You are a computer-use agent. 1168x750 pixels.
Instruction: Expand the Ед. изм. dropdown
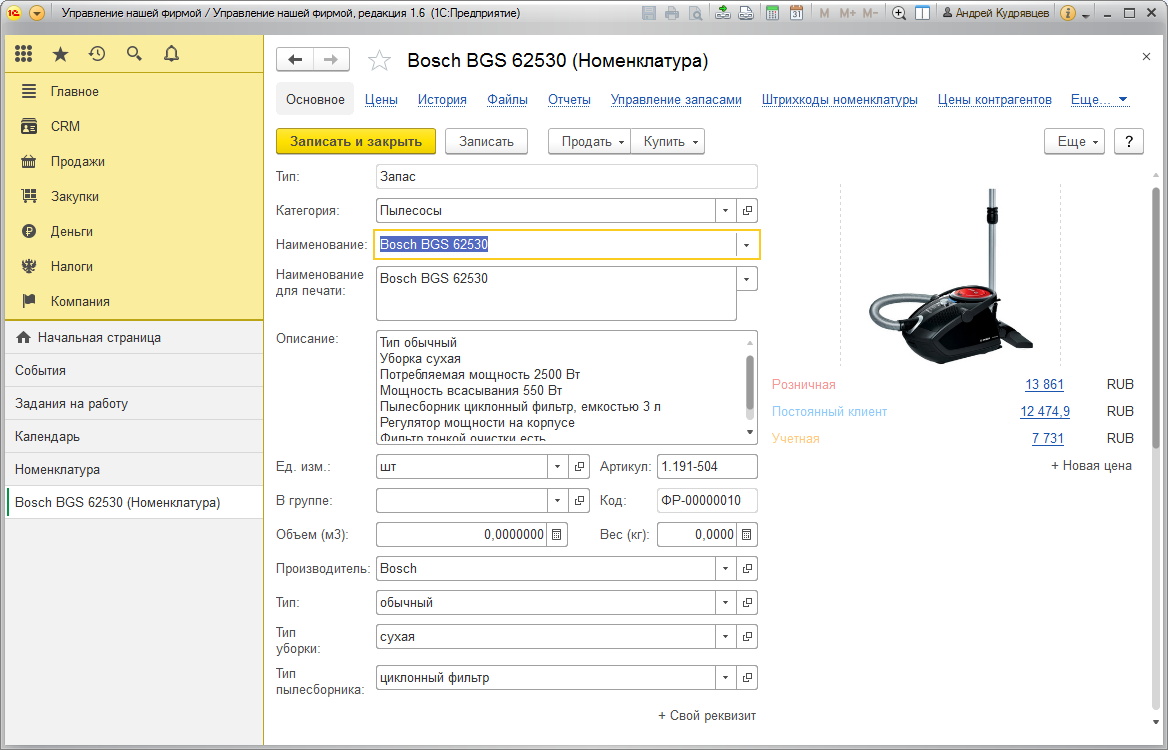click(x=557, y=467)
